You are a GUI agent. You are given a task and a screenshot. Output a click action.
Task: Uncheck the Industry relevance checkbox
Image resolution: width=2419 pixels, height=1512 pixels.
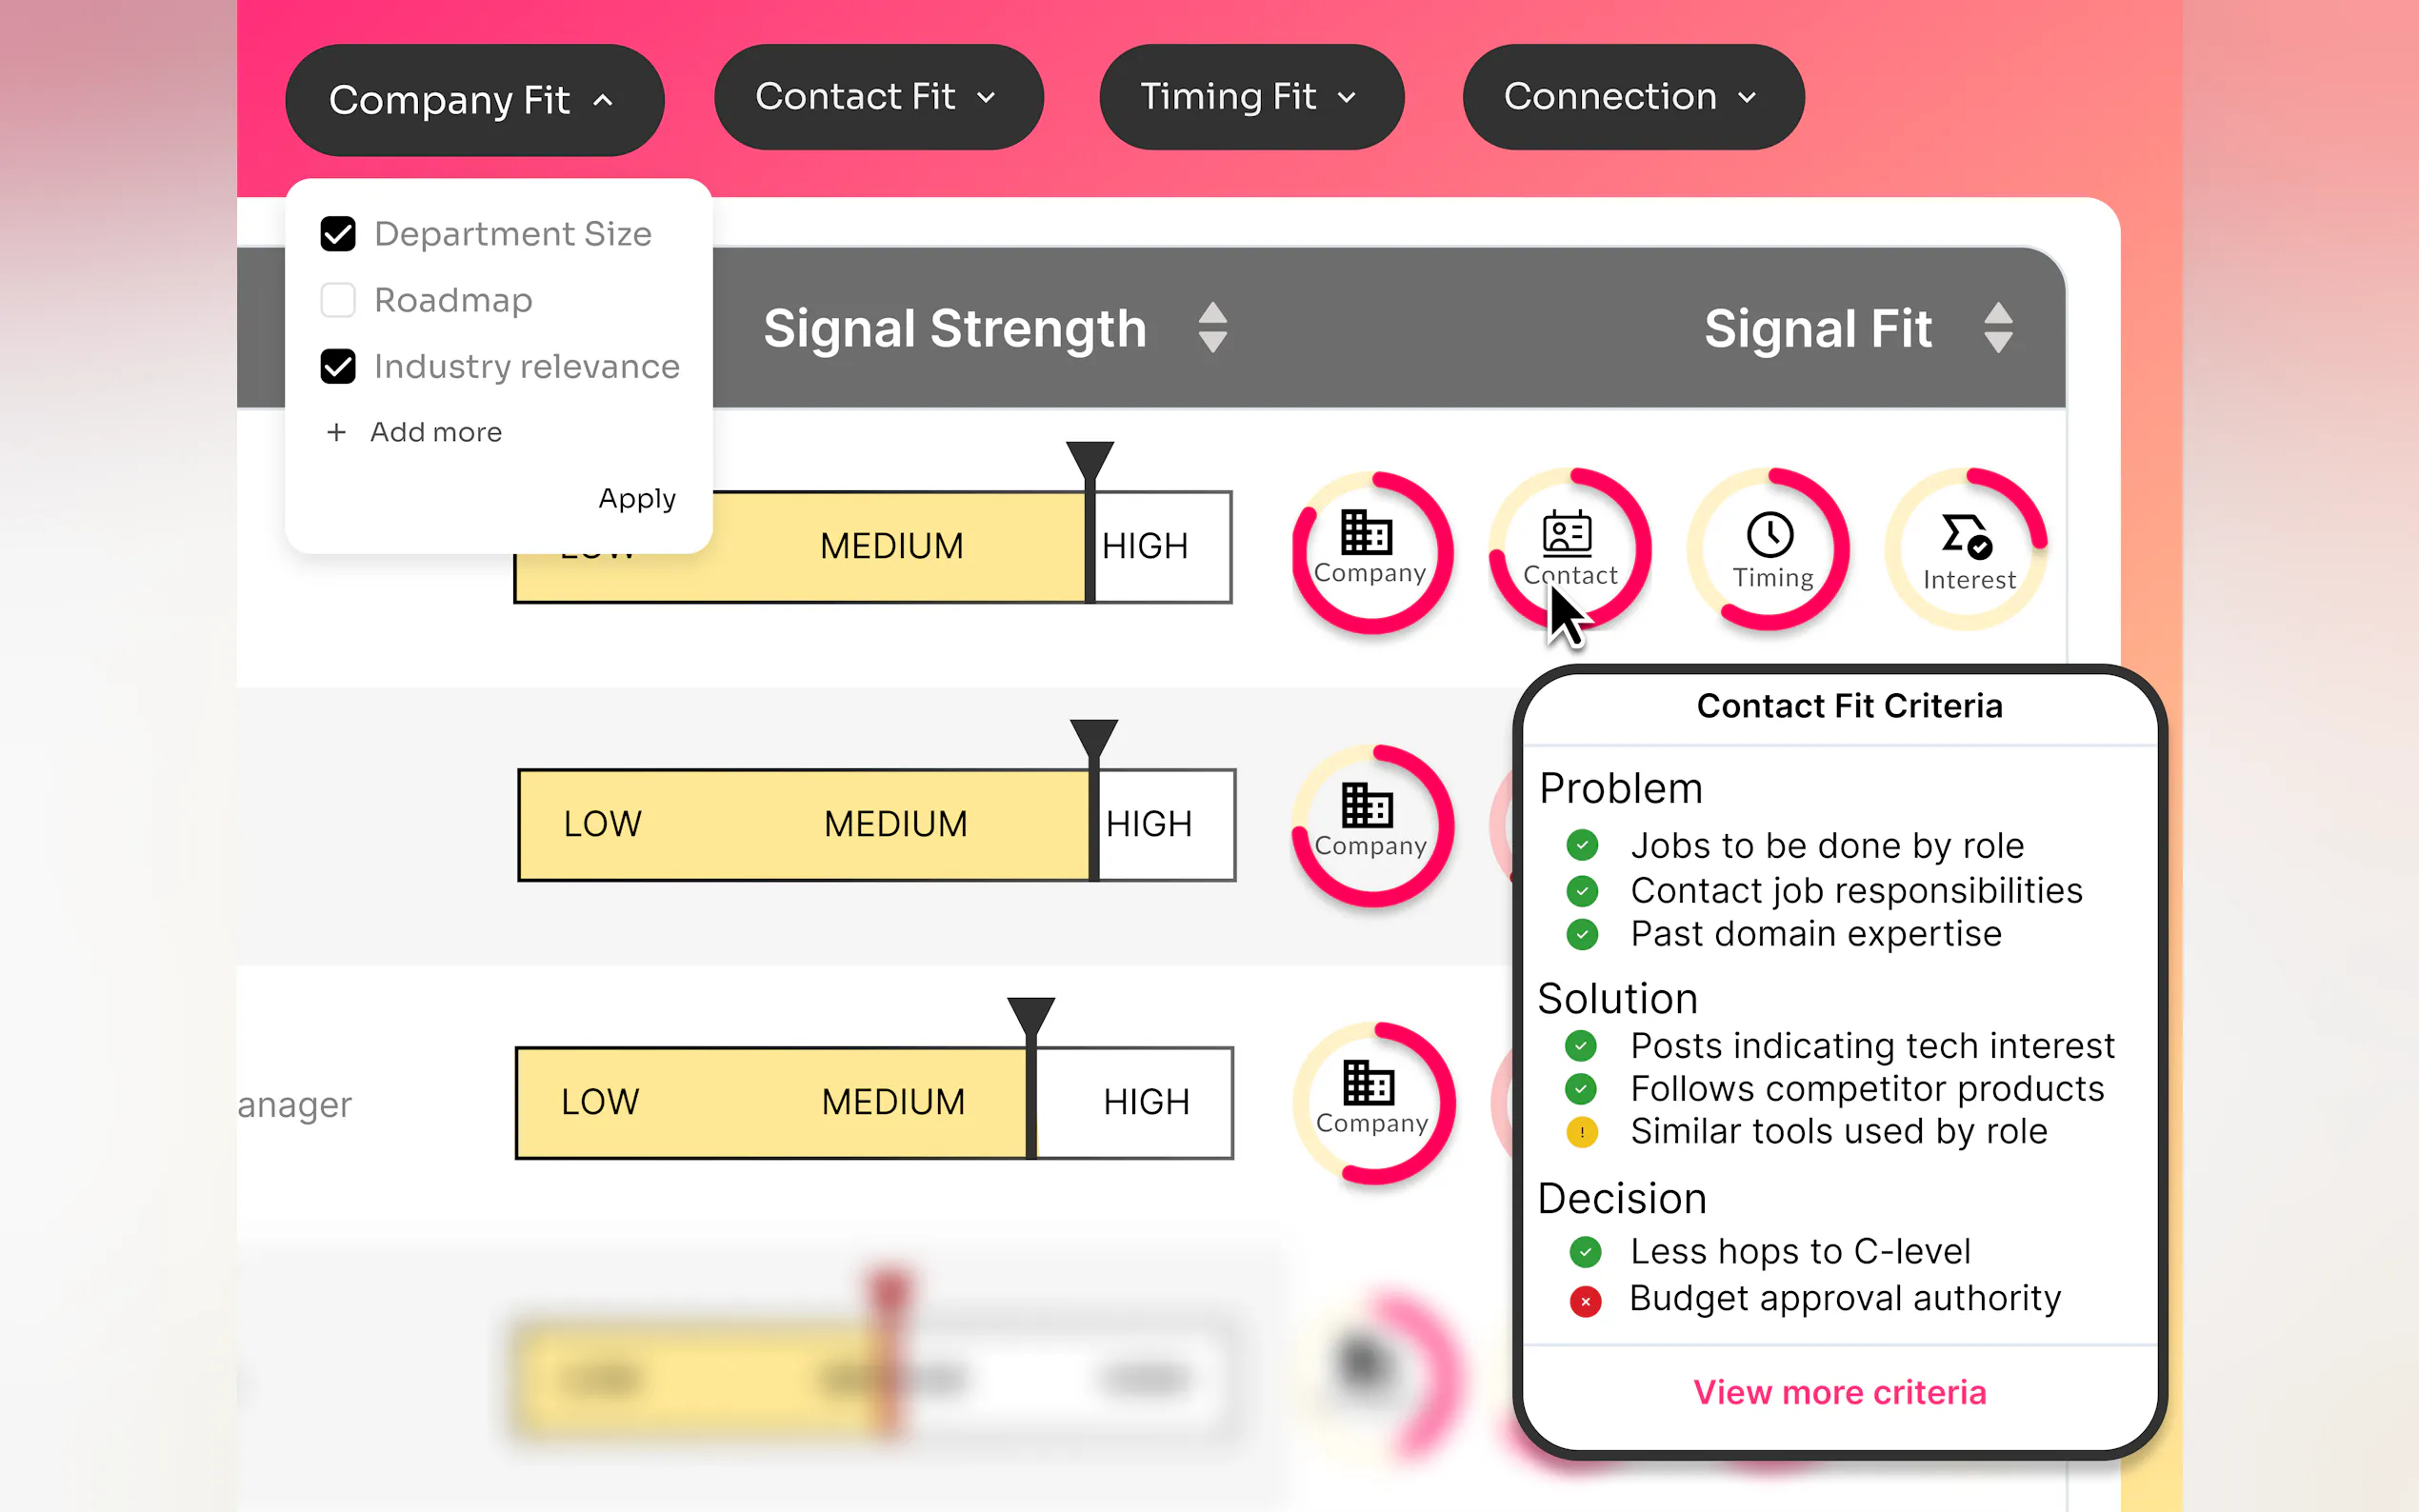pyautogui.click(x=338, y=367)
